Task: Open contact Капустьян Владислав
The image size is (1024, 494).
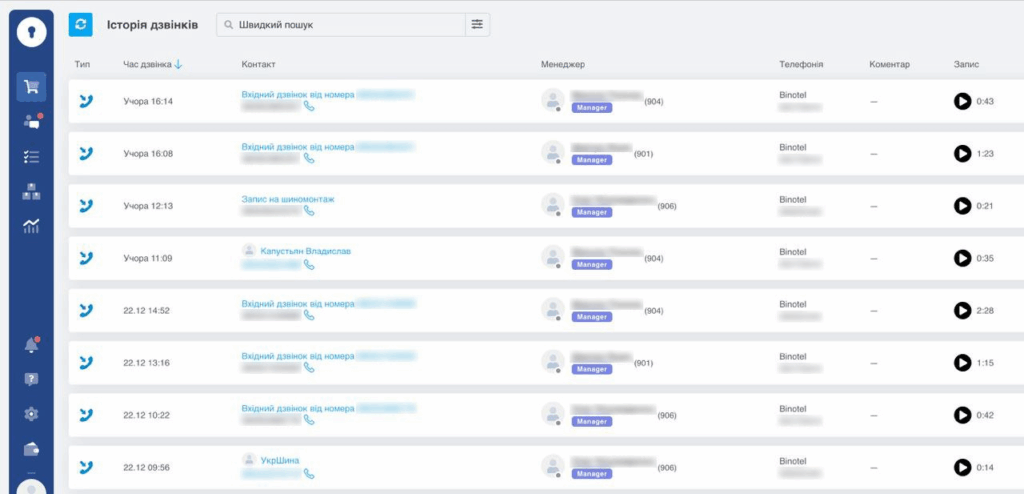Action: [305, 251]
